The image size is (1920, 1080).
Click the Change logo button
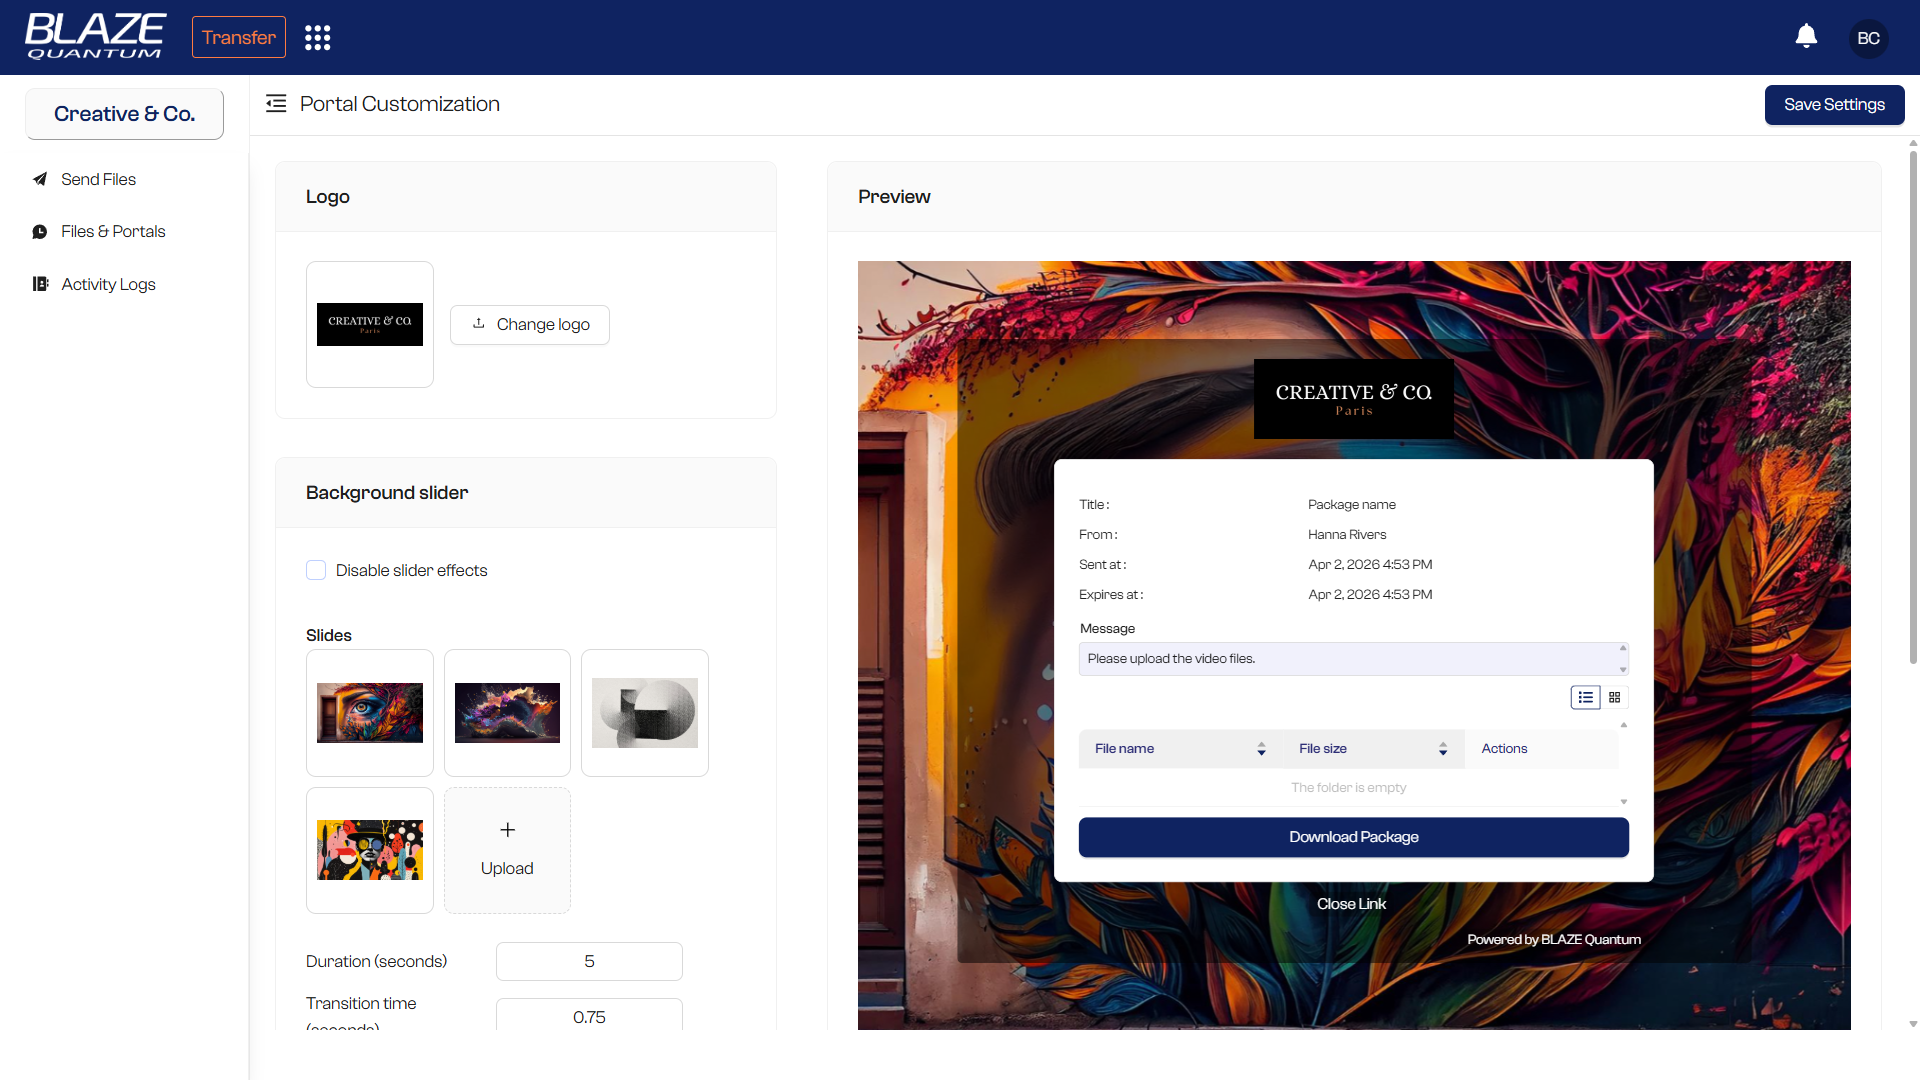[x=530, y=325]
